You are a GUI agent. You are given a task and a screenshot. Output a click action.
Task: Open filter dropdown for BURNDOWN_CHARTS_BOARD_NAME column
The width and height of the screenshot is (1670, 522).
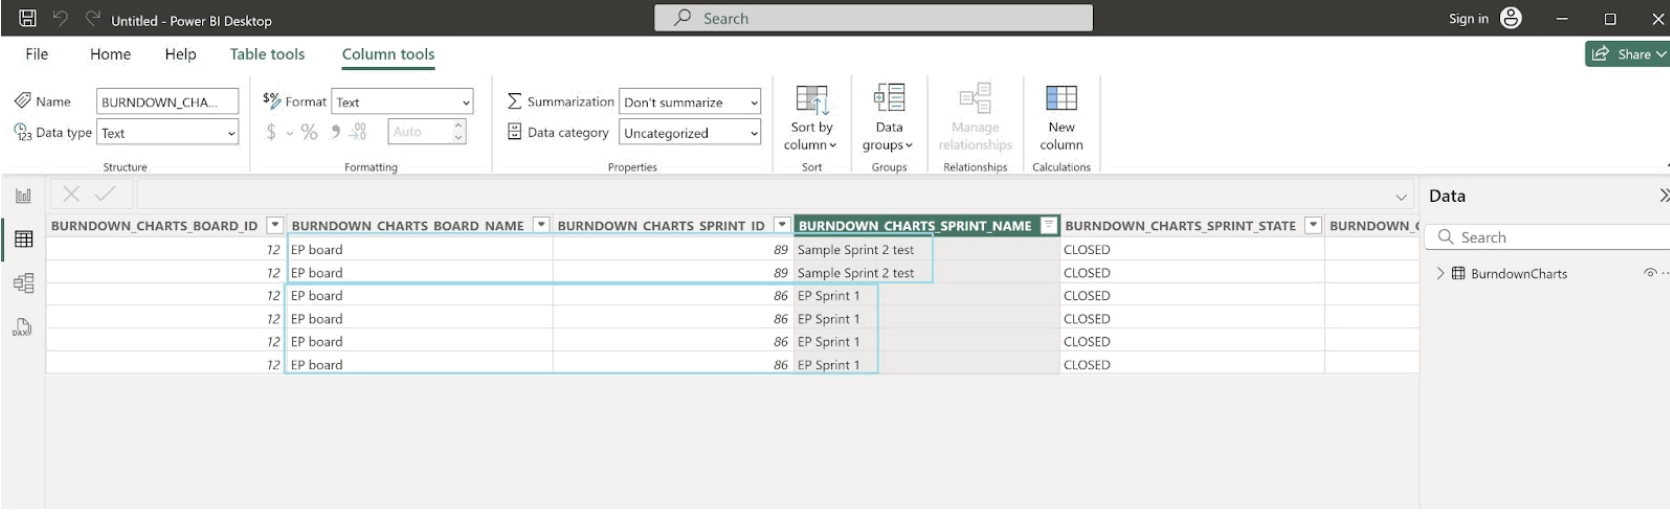pyautogui.click(x=541, y=225)
